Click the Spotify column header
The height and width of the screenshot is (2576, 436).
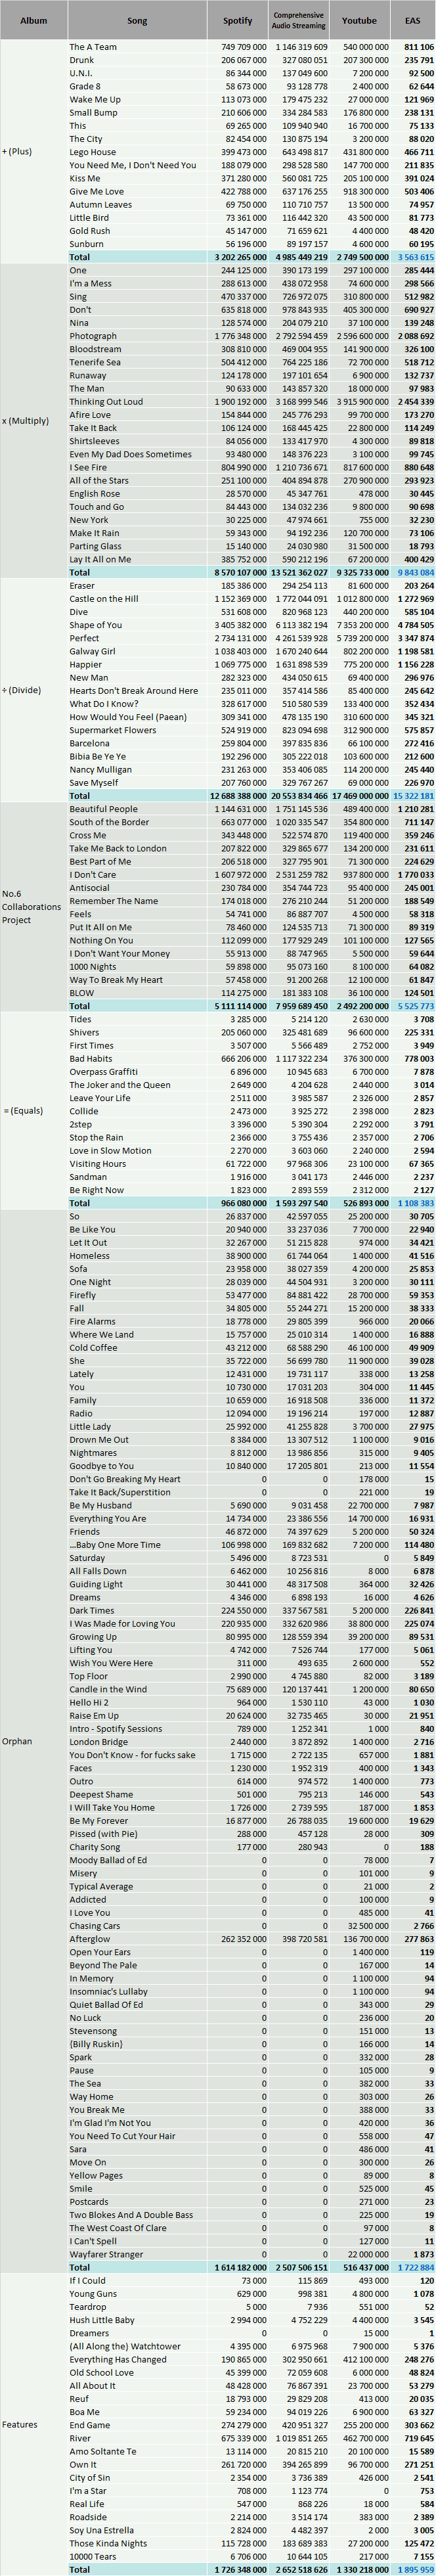click(238, 21)
